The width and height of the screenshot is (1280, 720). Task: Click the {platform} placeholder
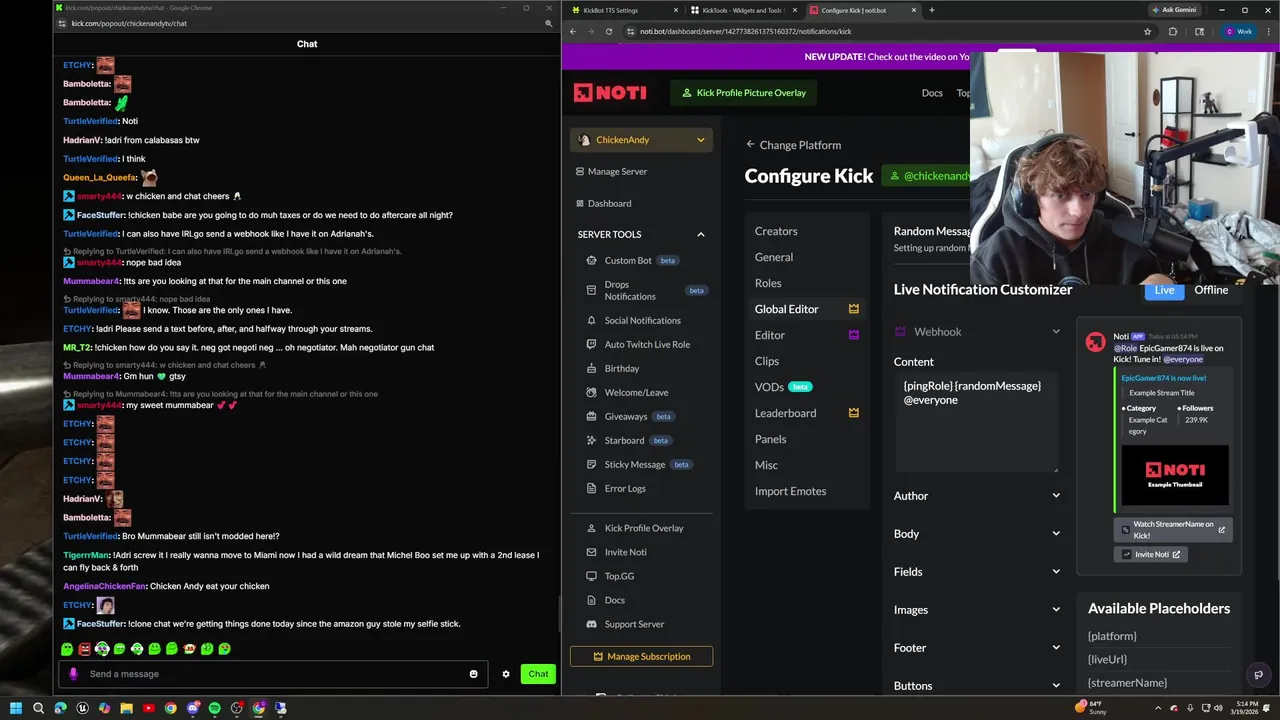click(1112, 636)
